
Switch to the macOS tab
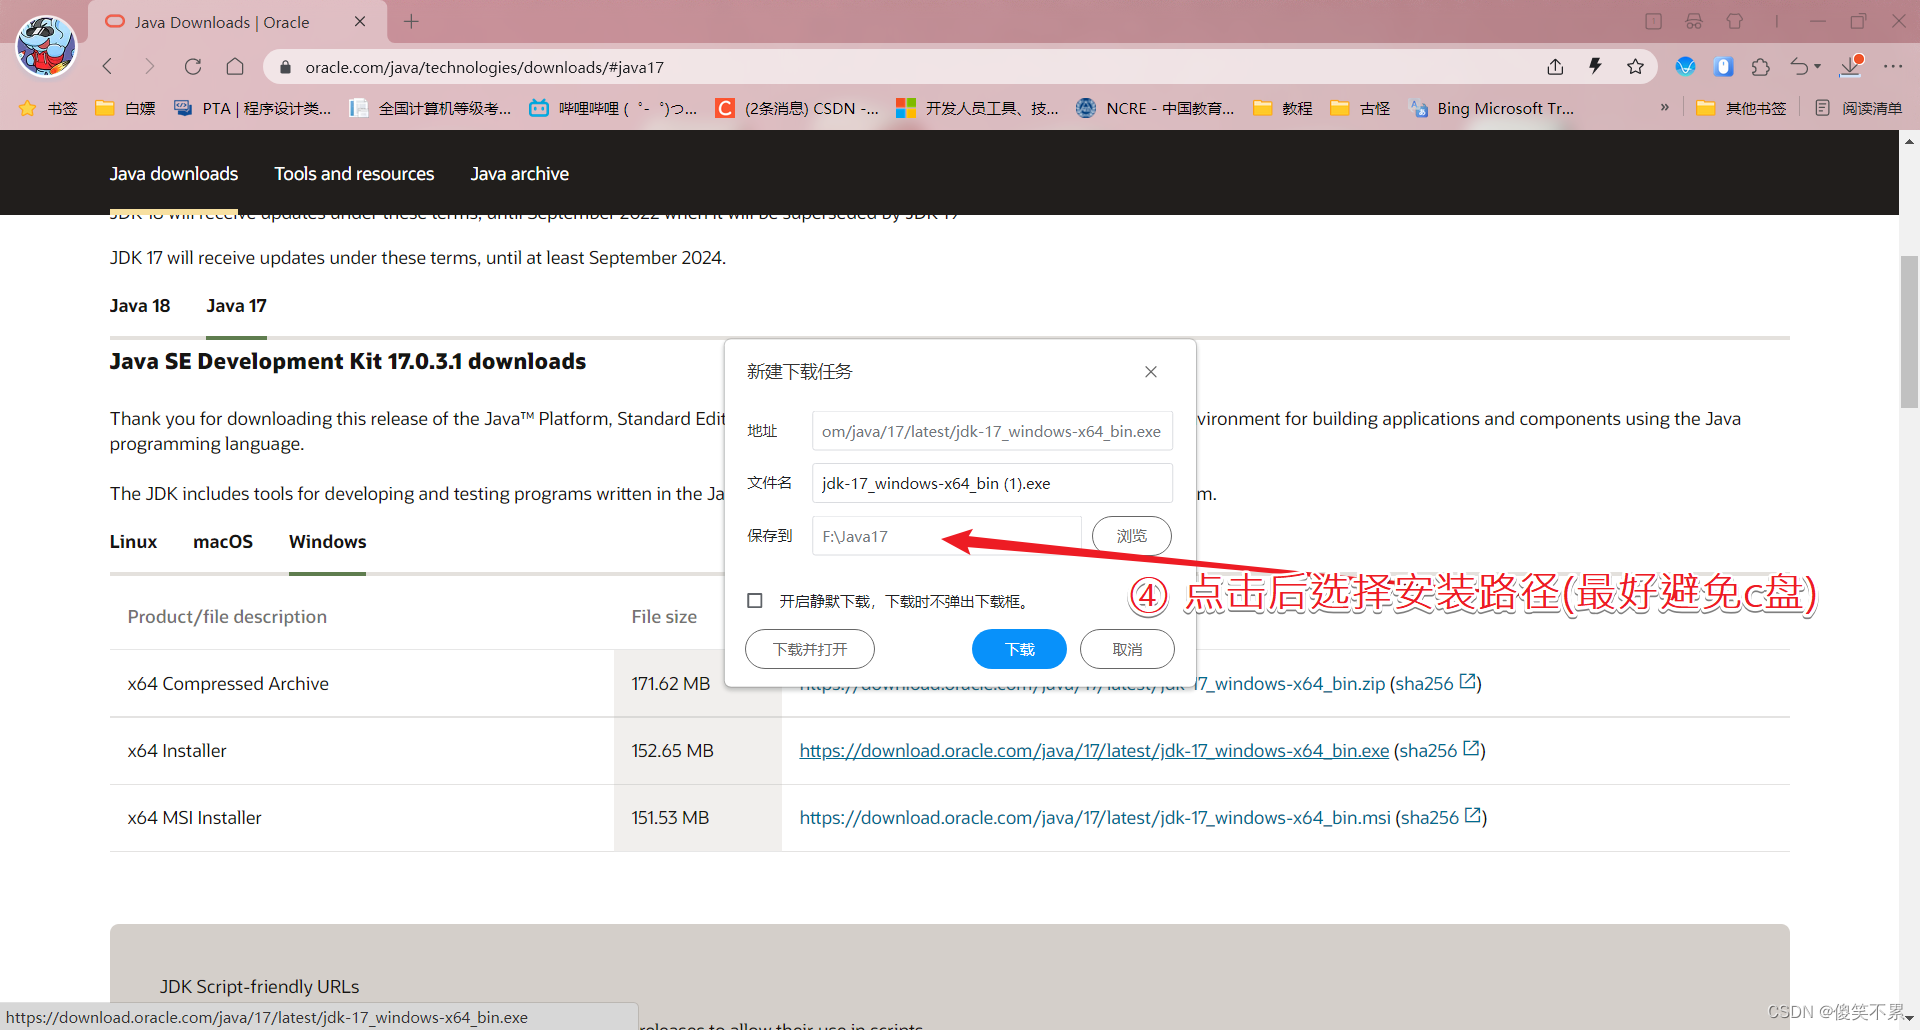coord(223,542)
